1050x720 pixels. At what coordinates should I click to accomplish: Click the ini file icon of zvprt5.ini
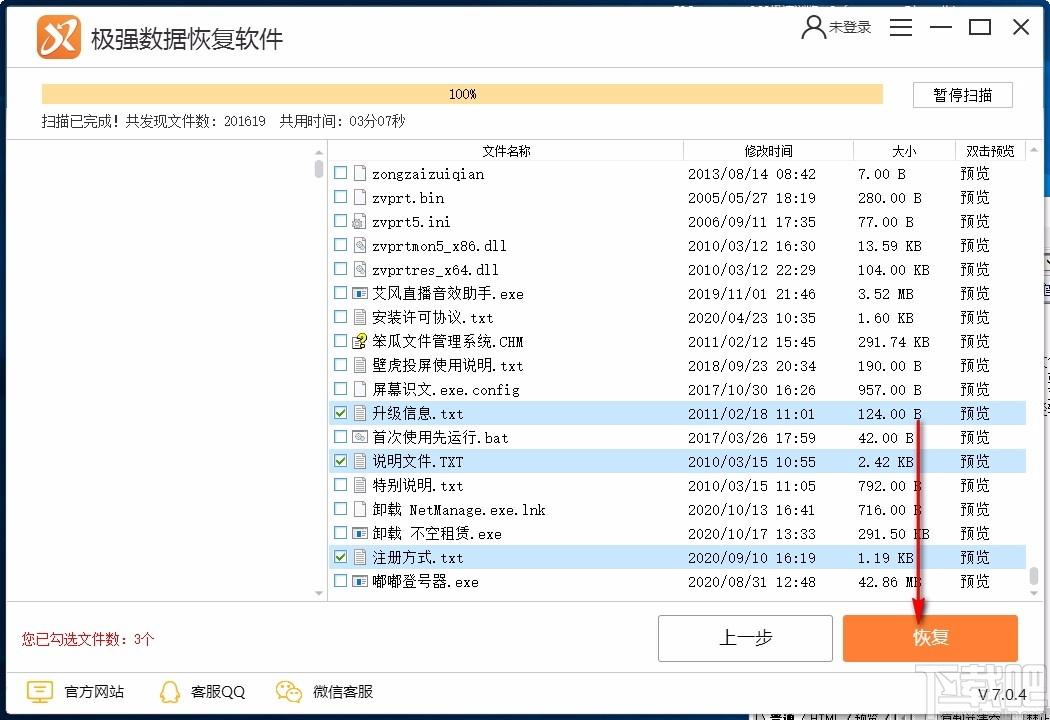(360, 222)
